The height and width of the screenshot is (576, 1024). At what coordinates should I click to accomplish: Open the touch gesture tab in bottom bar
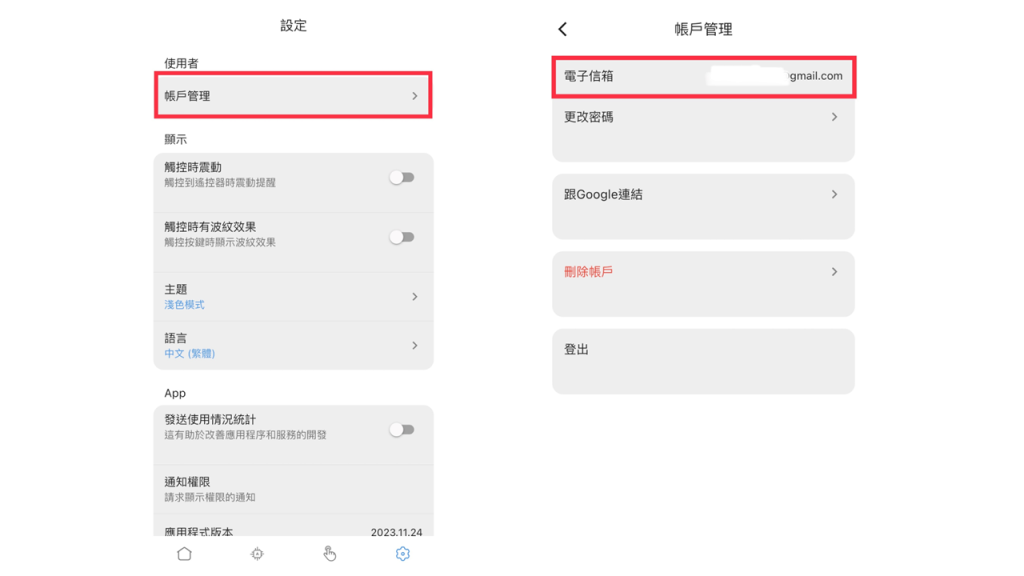330,554
